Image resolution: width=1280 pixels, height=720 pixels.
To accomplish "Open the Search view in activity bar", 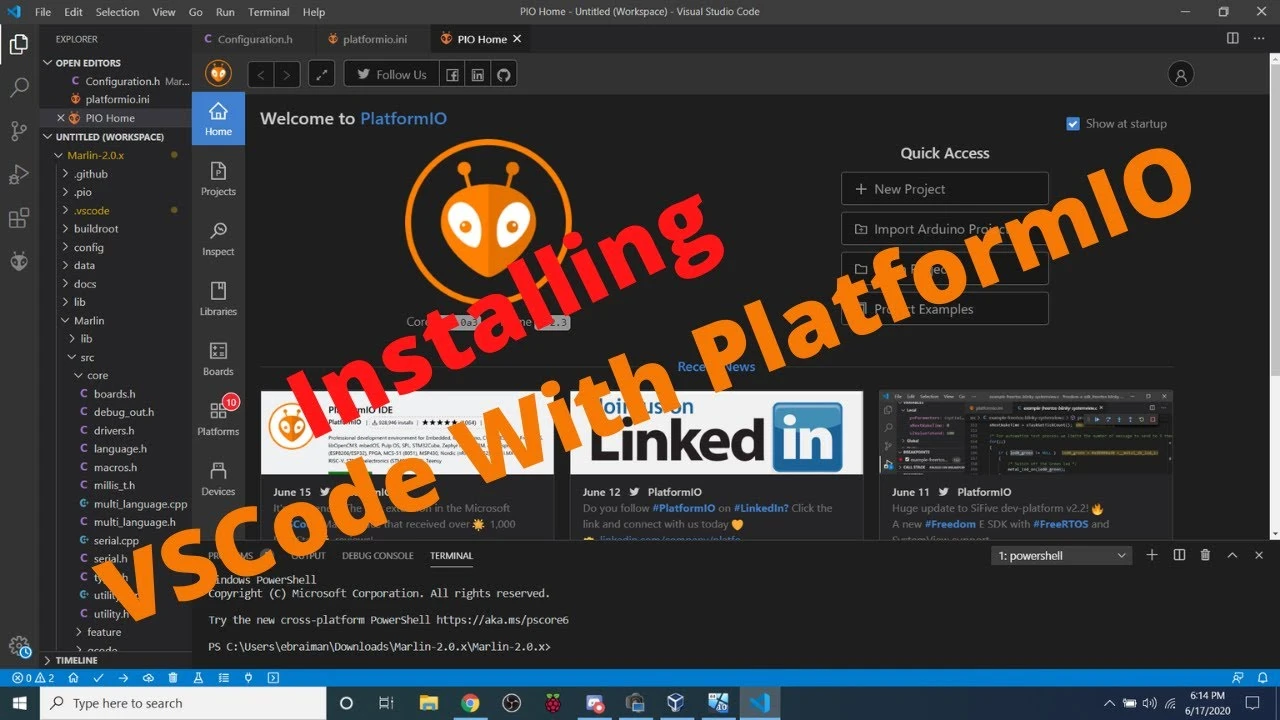I will click(x=19, y=88).
